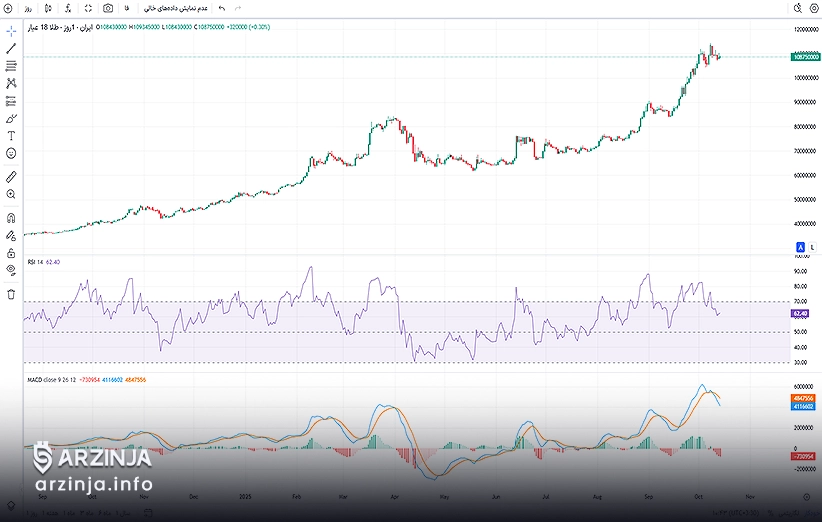822x522 pixels.
Task: Select the ruler measure tool
Action: click(11, 176)
